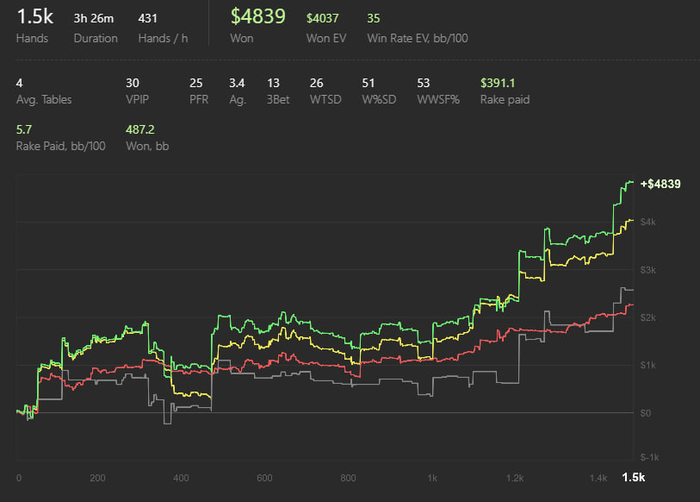Screen dimensions: 700x502
Task: Select the highlighted 1.5k x-axis label
Action: [x=633, y=477]
